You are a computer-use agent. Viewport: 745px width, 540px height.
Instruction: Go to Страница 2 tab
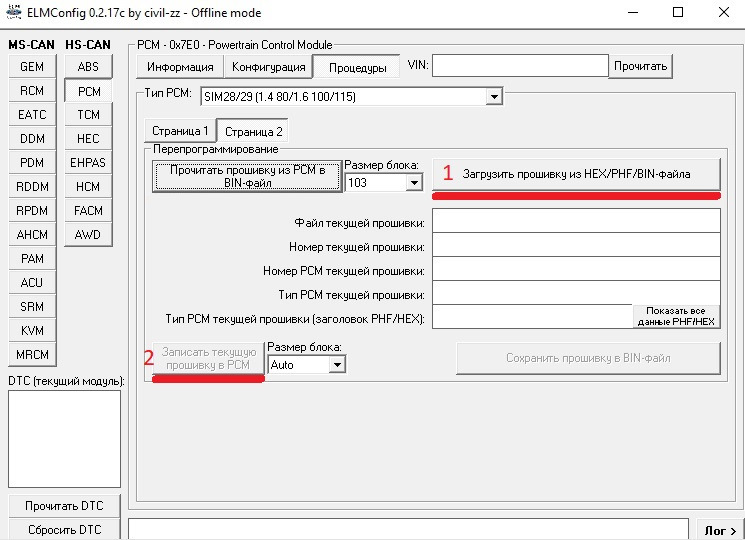click(253, 131)
